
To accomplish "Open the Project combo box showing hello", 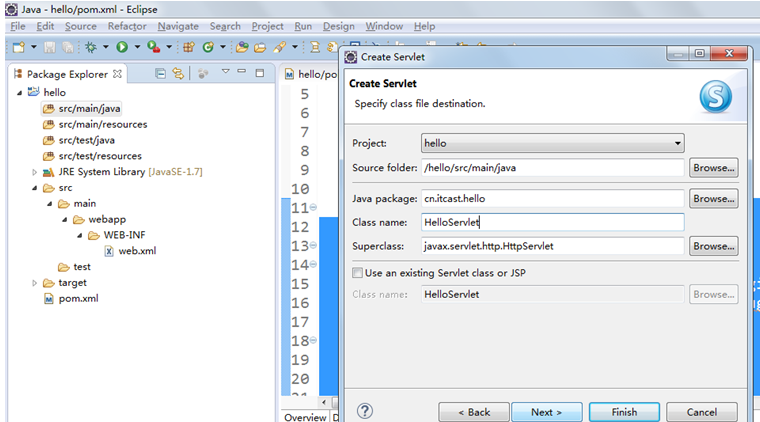I will click(x=553, y=143).
